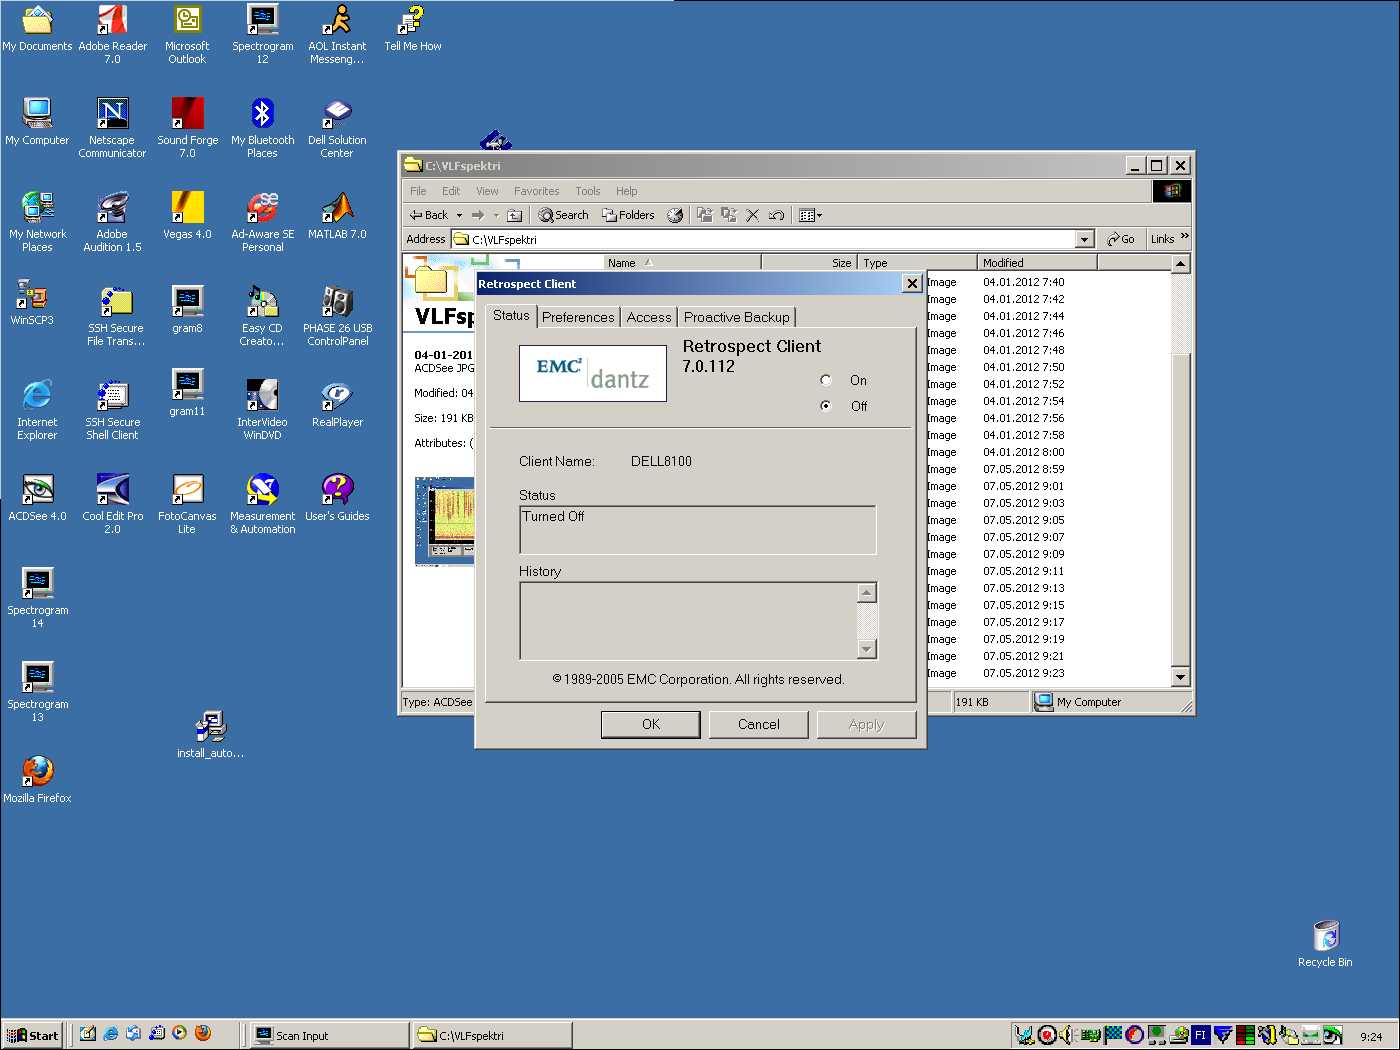Open the PHASE 26 USB ControlPanel icon
This screenshot has height=1050, width=1400.
(338, 316)
